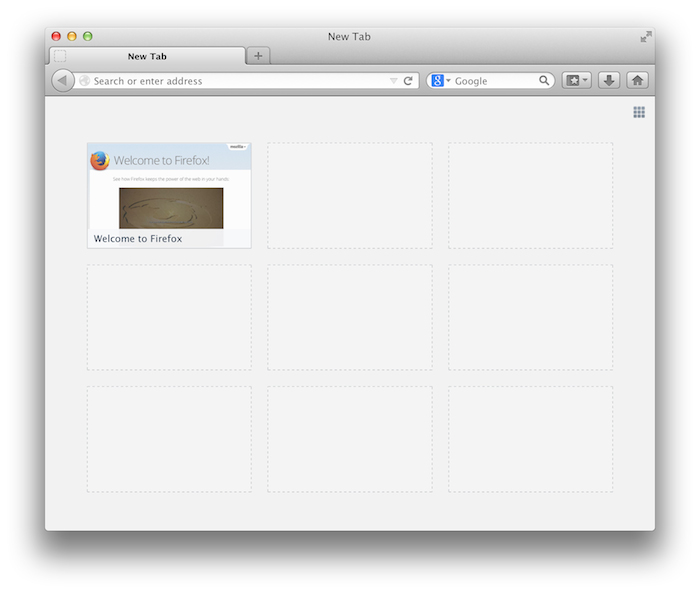This screenshot has width=700, height=593.
Task: Click the search magnifying glass icon
Action: click(544, 81)
